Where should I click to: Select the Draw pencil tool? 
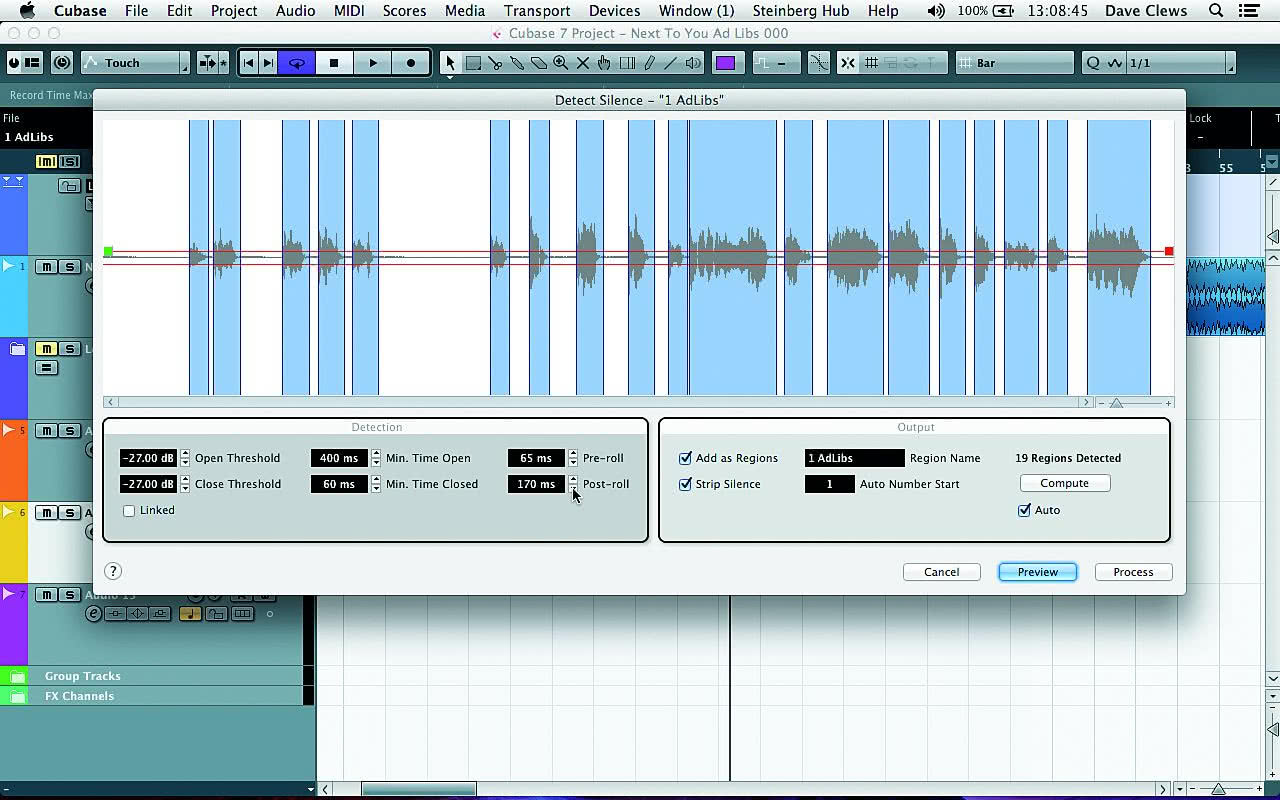[649, 63]
